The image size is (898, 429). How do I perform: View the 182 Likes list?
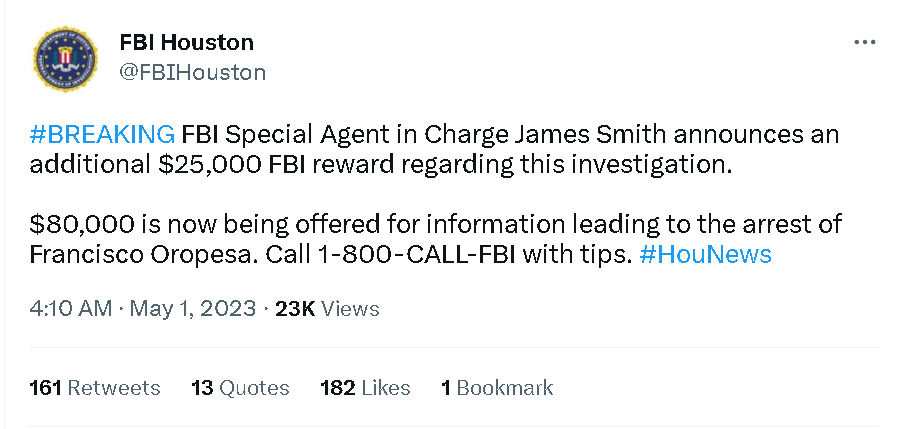[365, 388]
